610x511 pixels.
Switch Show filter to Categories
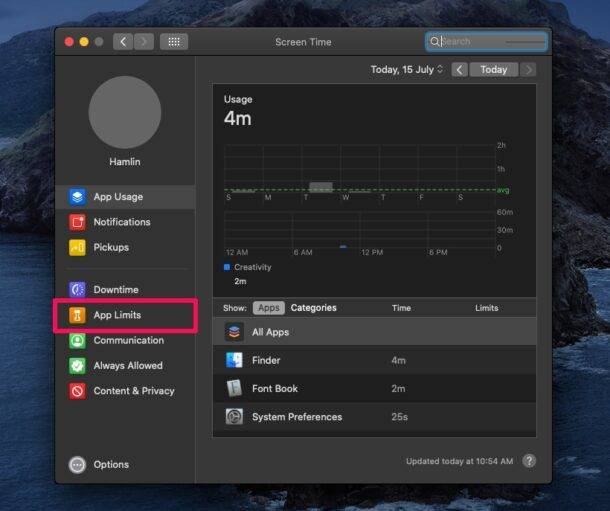[x=314, y=308]
